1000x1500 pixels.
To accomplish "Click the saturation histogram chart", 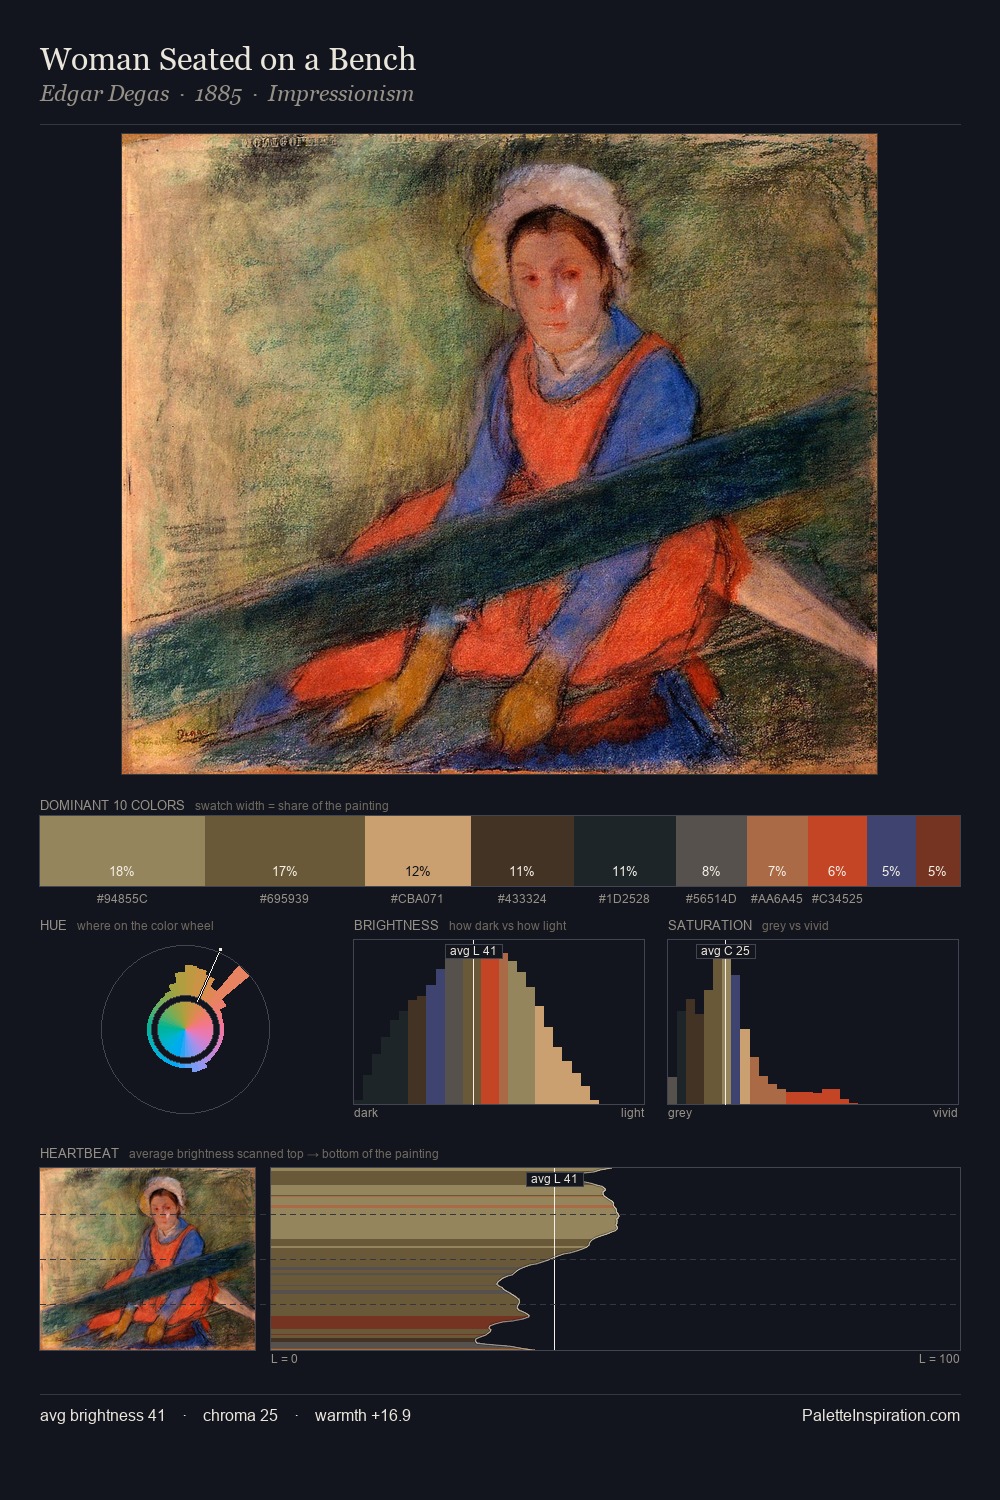I will click(813, 1022).
